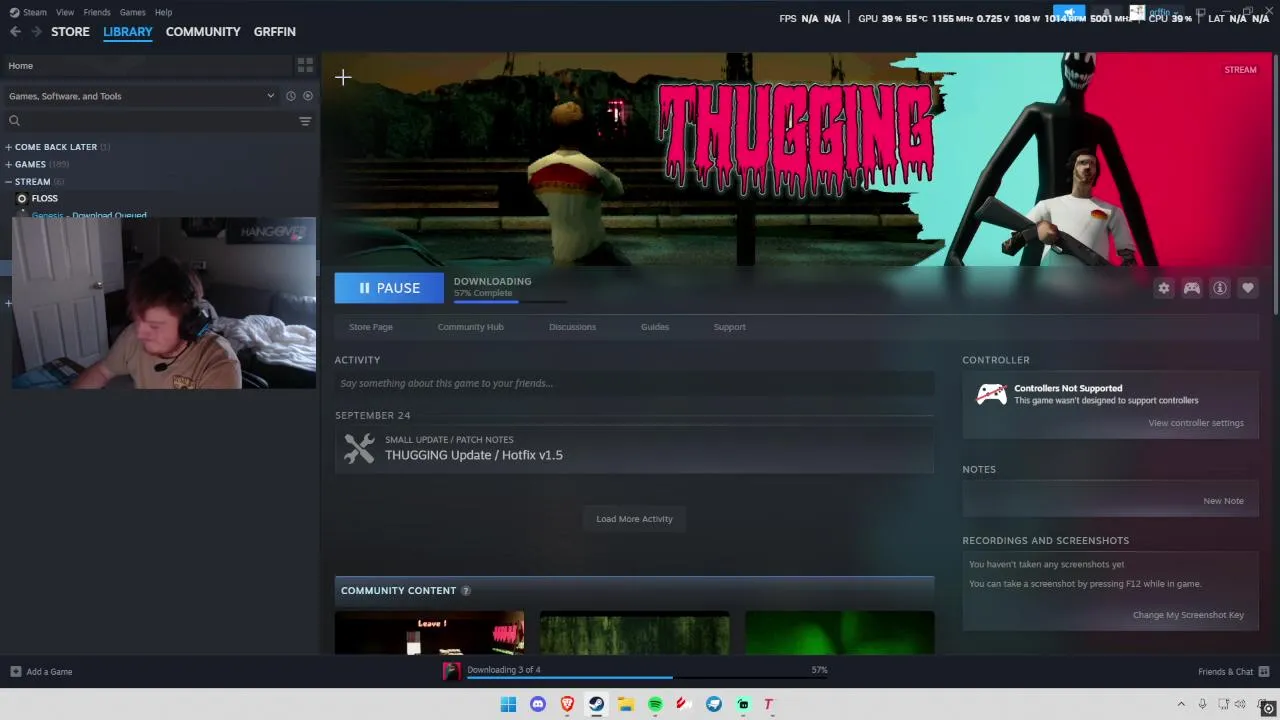Open controller layout icon for THUGGING
The height and width of the screenshot is (720, 1280).
(1192, 288)
